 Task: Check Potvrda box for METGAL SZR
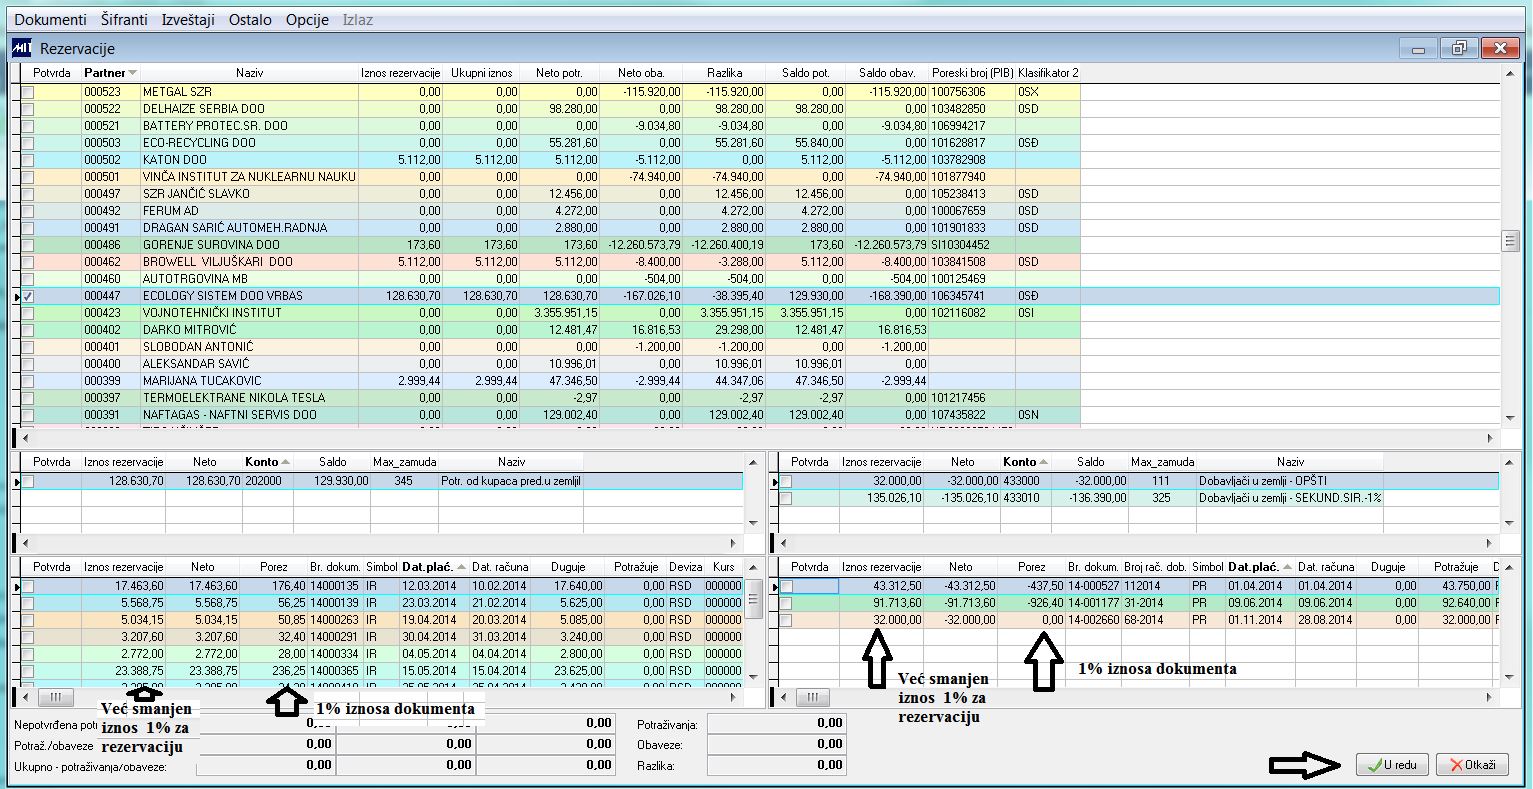tap(28, 92)
